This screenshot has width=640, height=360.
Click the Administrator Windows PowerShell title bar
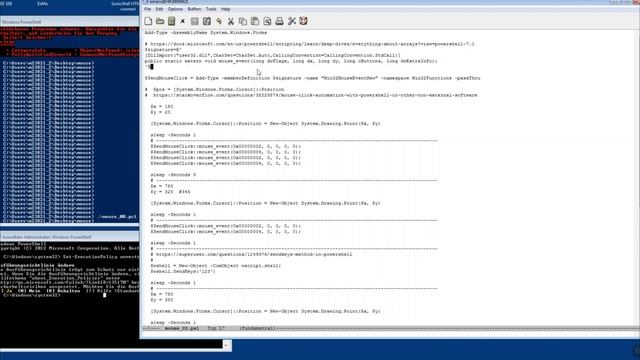click(69, 237)
